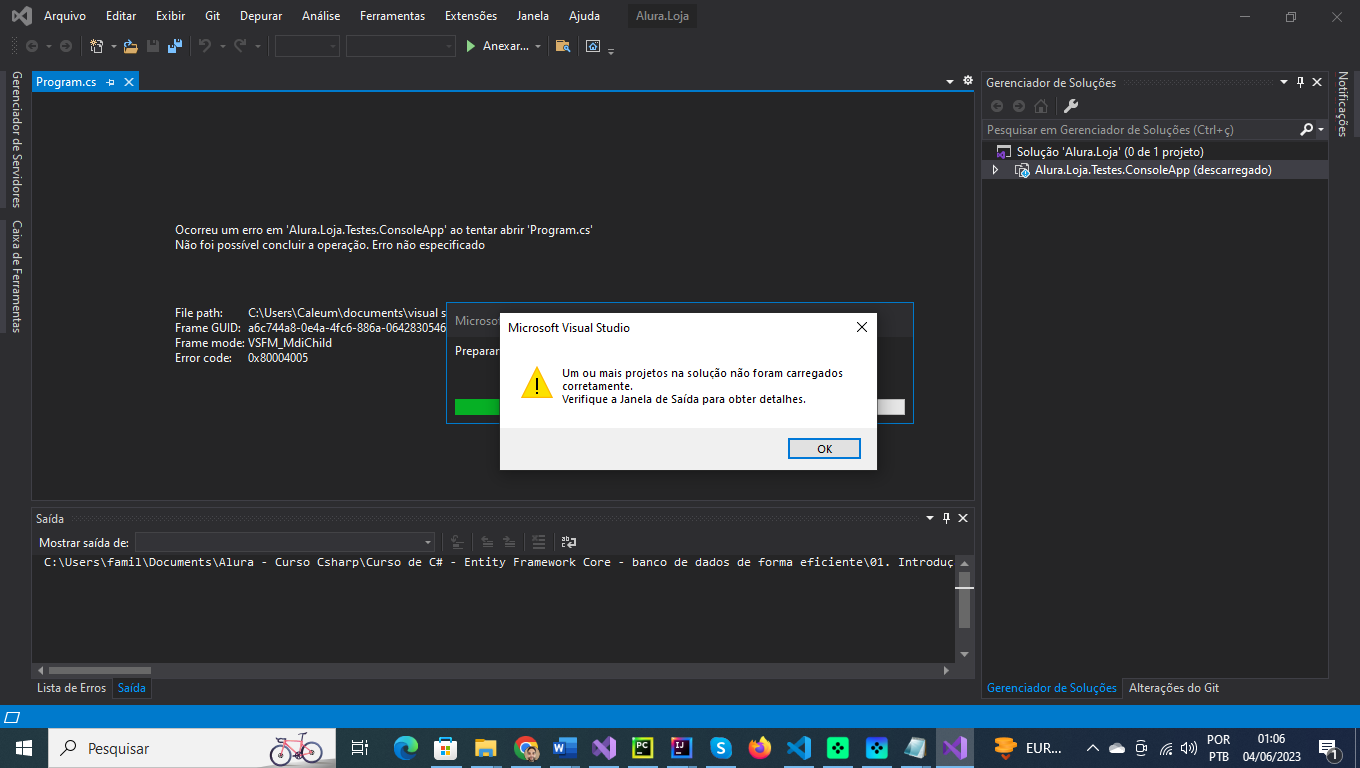Open the Arquivo menu
The height and width of the screenshot is (768, 1360).
65,16
